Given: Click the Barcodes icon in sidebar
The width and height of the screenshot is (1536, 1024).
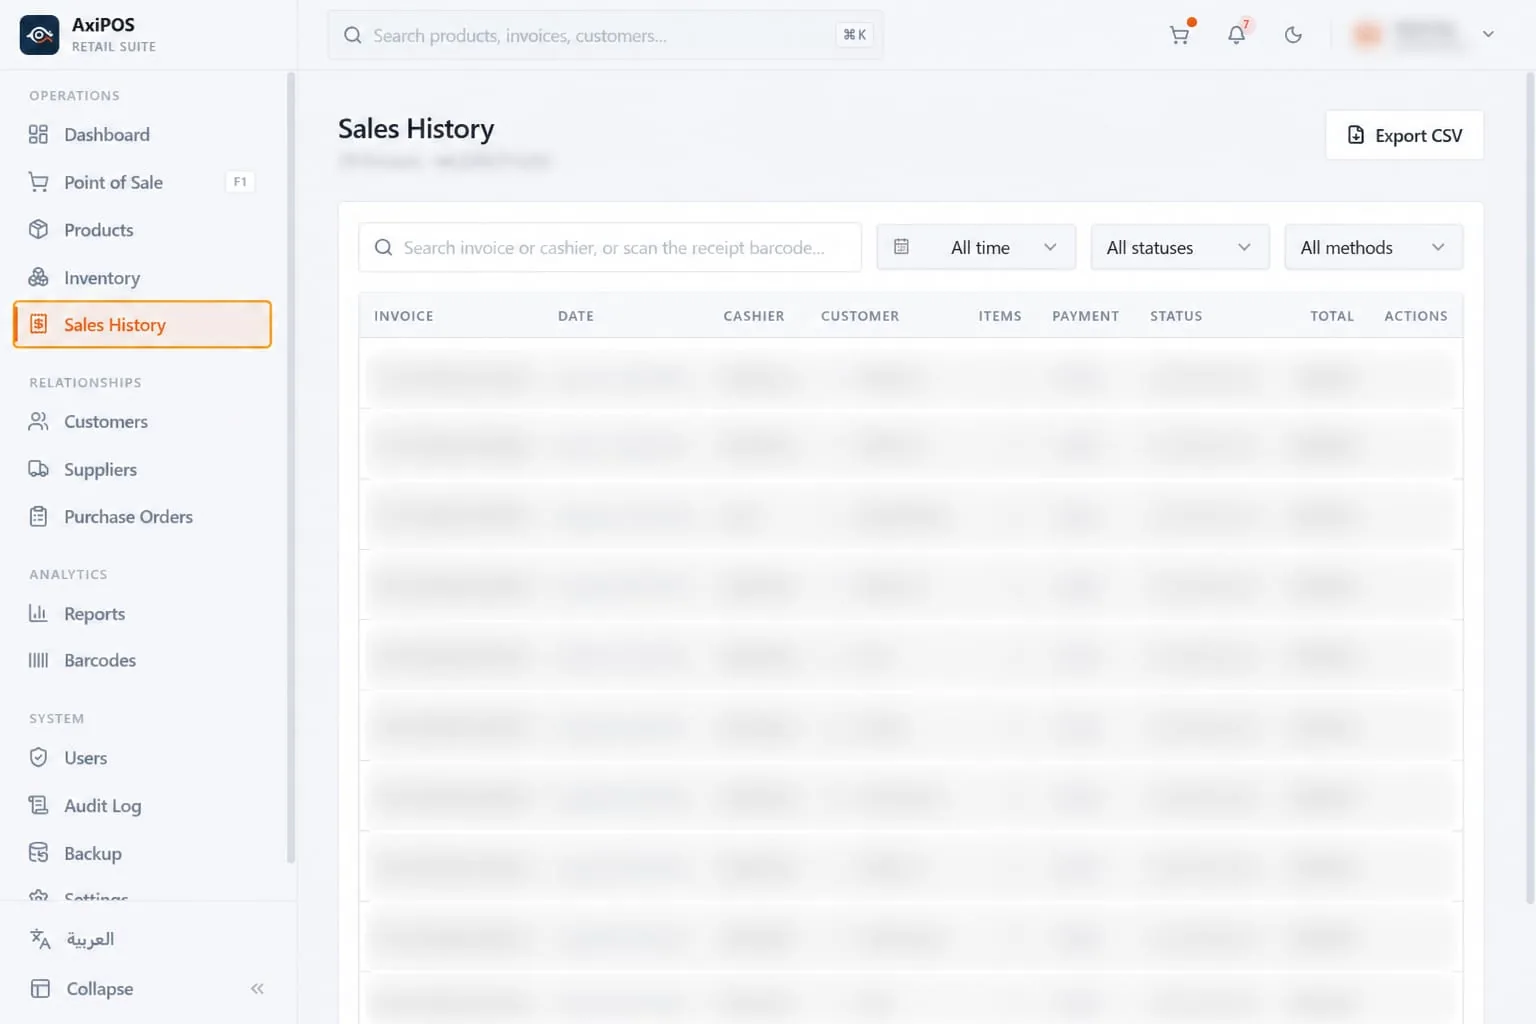Looking at the screenshot, I should pyautogui.click(x=38, y=660).
